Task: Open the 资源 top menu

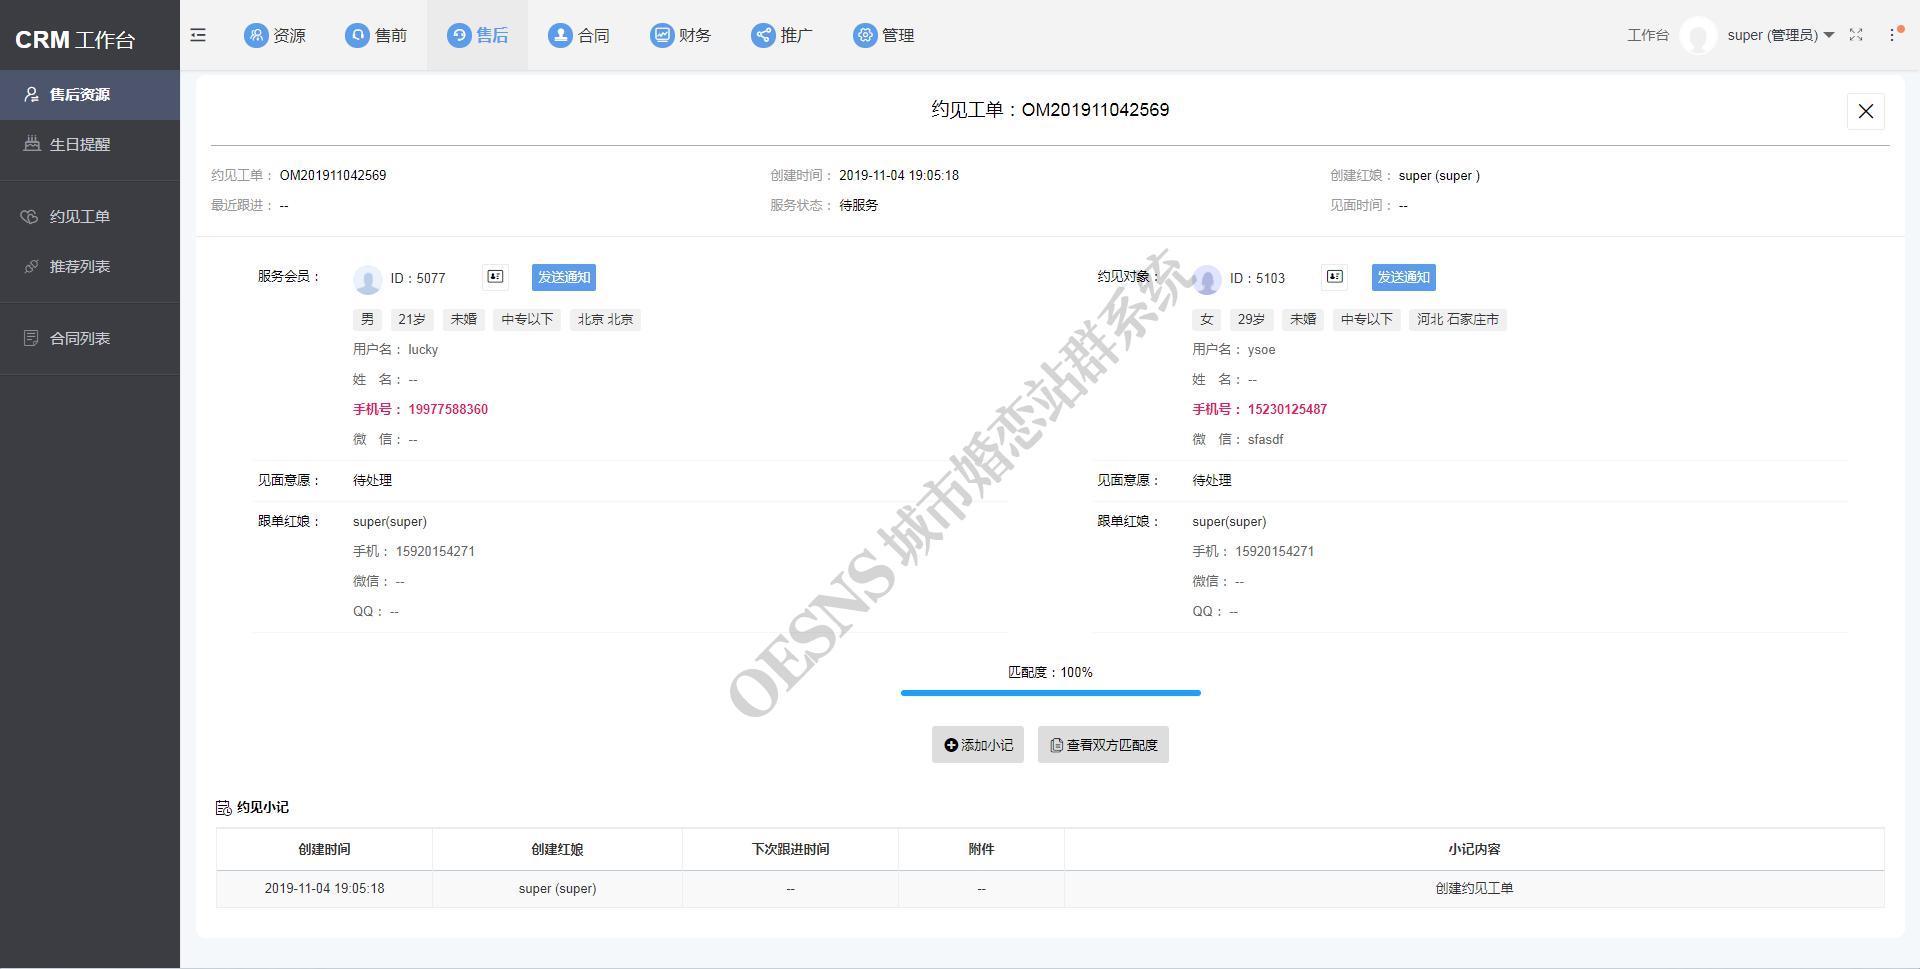Action: (x=275, y=35)
